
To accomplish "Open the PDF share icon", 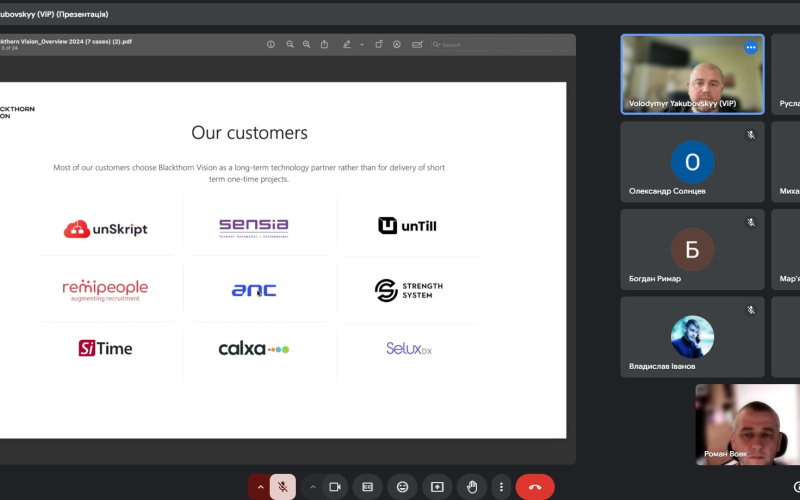I will click(324, 44).
